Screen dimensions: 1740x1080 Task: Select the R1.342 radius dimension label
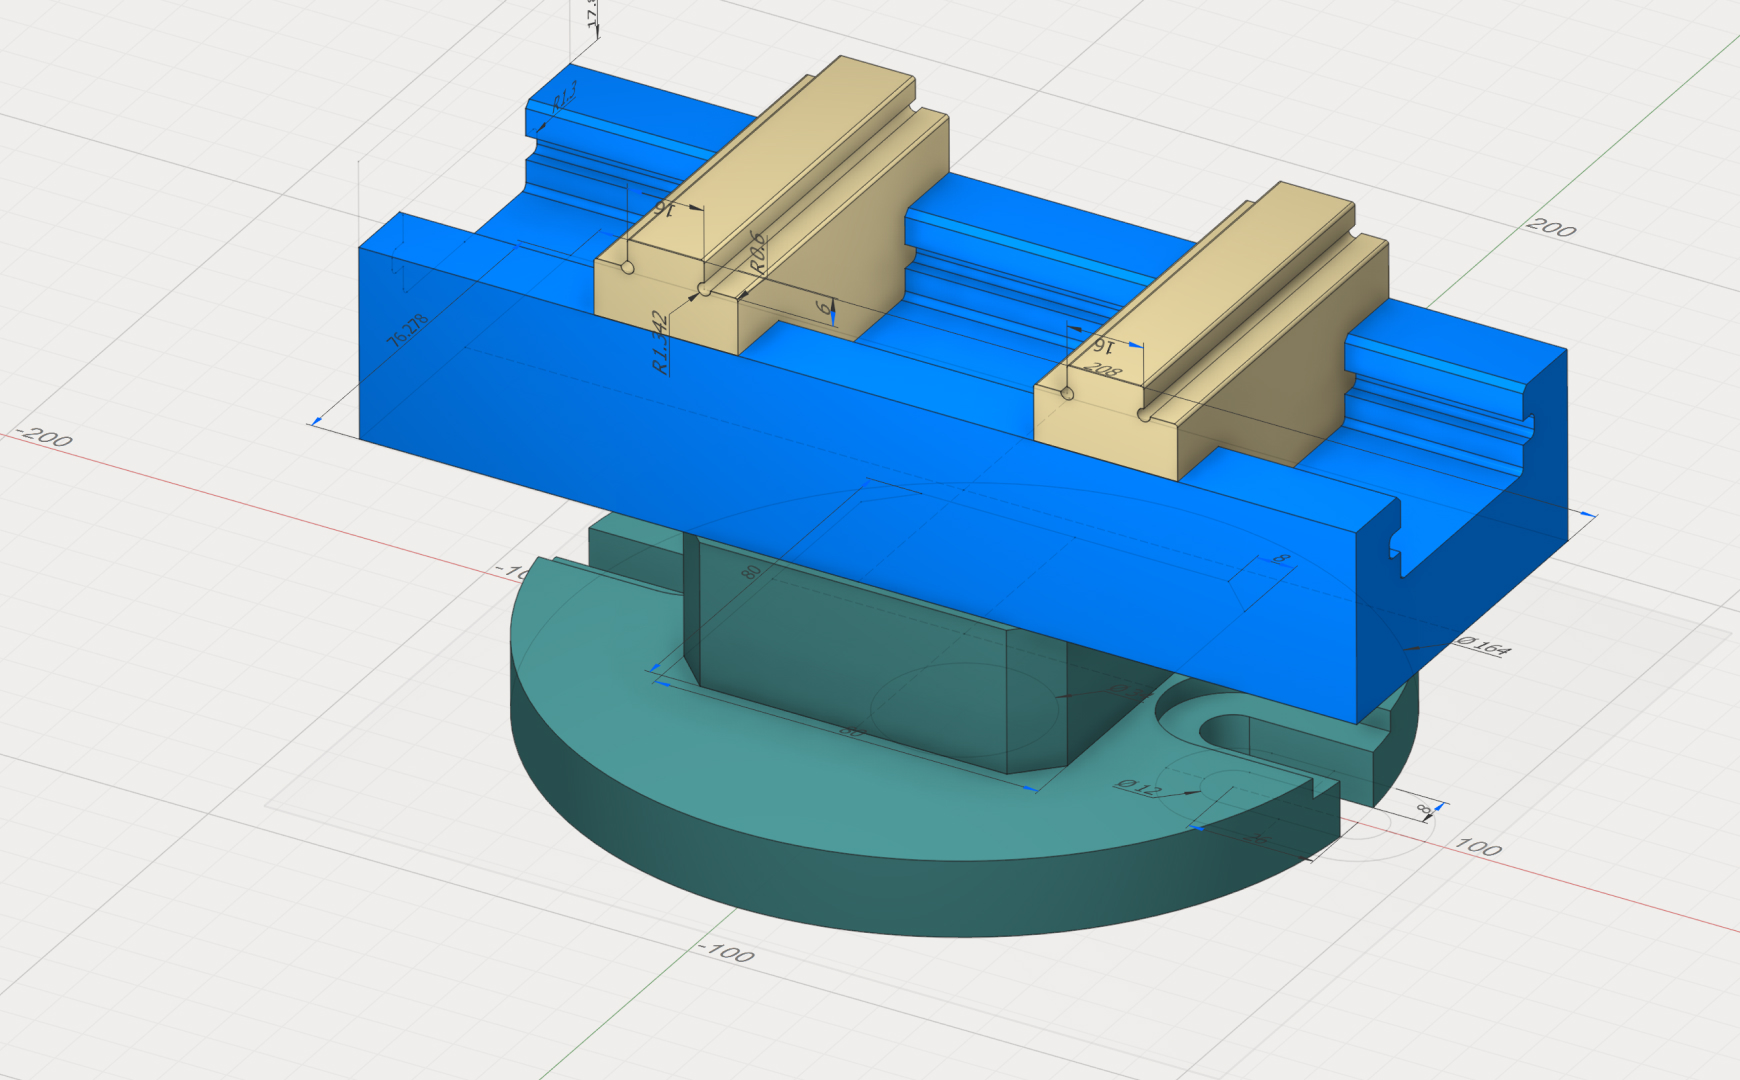click(x=660, y=343)
